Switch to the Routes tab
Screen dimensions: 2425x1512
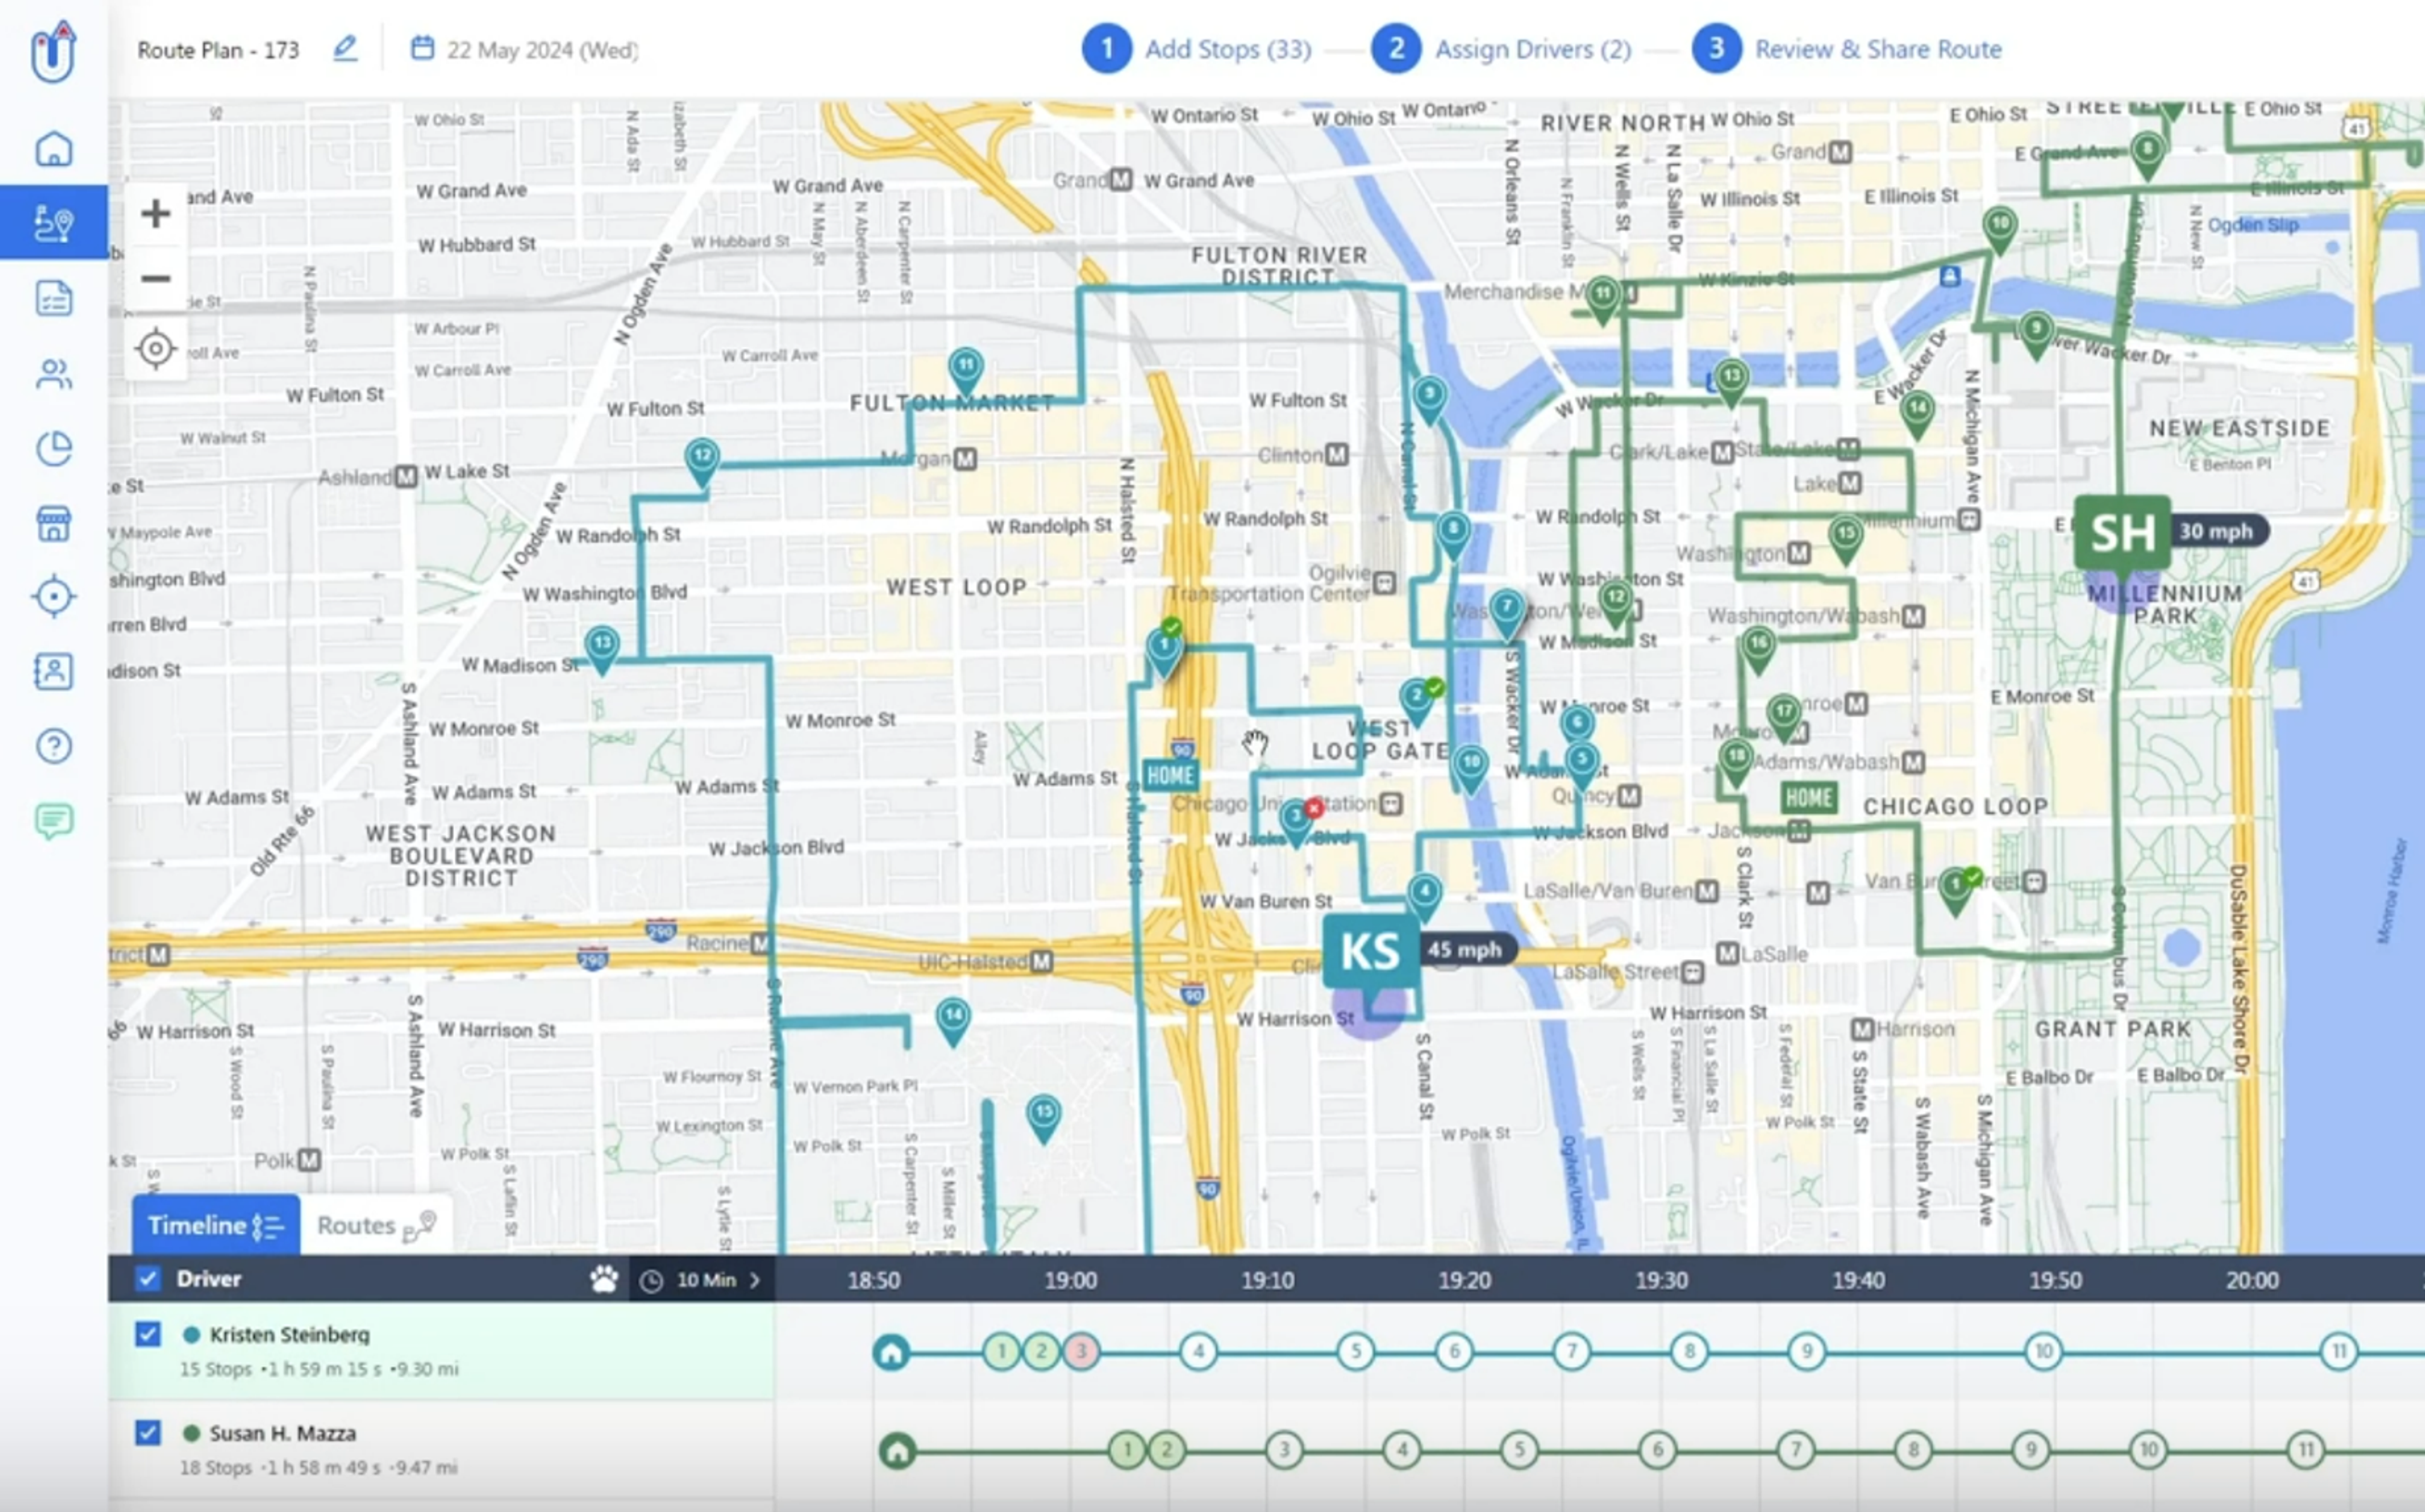tap(376, 1225)
